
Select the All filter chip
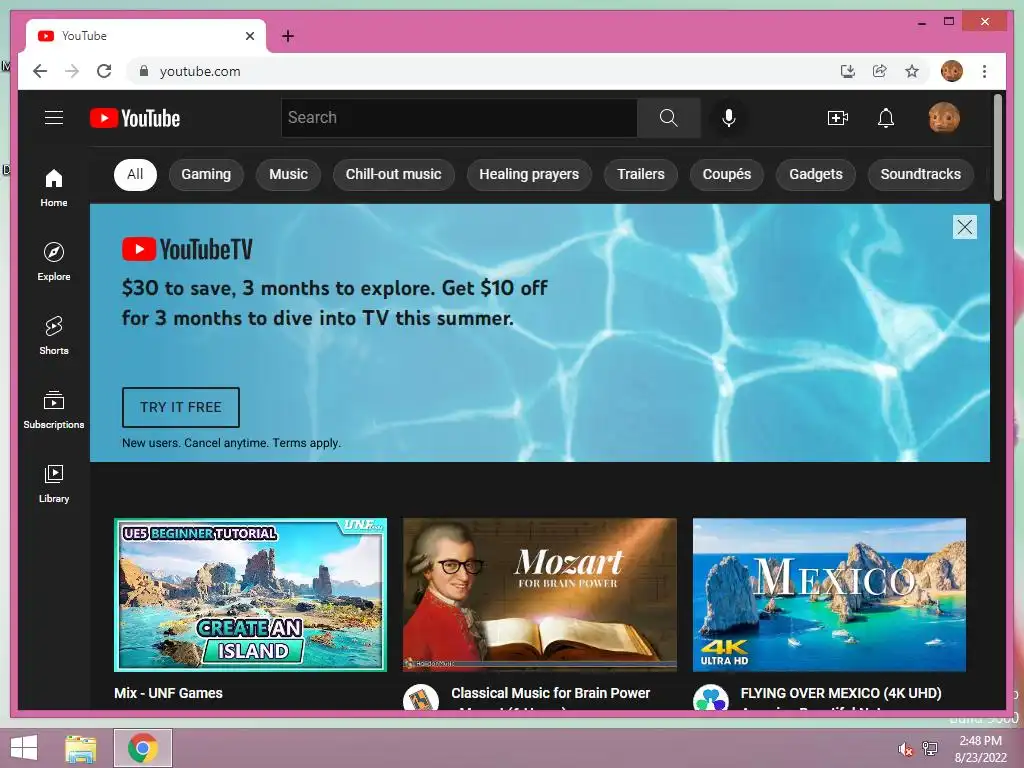[x=135, y=174]
